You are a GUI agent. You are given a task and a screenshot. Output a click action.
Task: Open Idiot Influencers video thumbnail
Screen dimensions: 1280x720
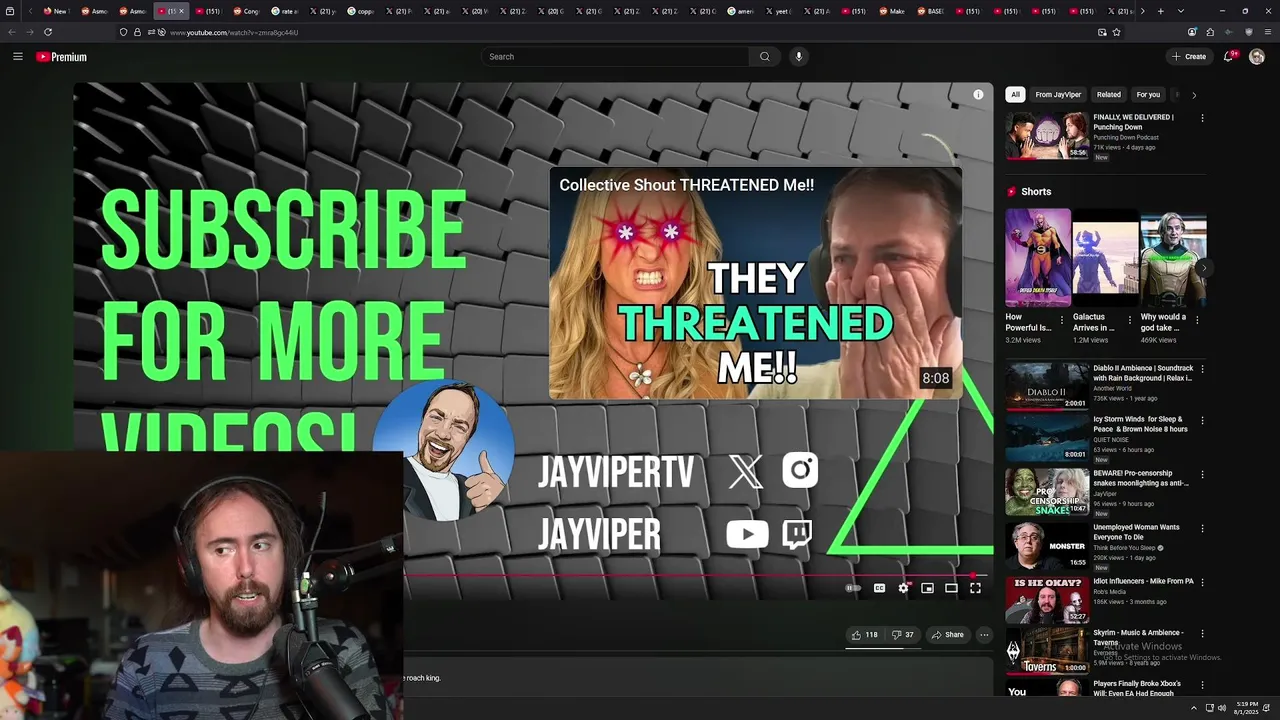point(1047,599)
